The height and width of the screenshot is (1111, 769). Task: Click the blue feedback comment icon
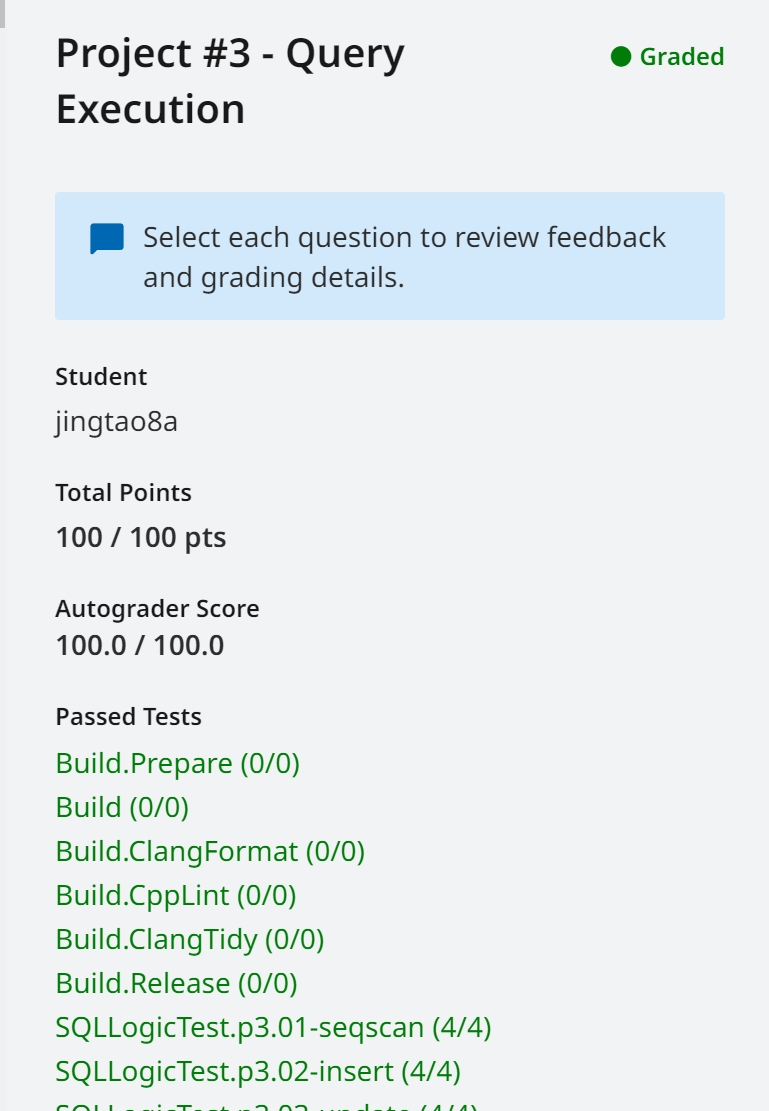pos(107,238)
